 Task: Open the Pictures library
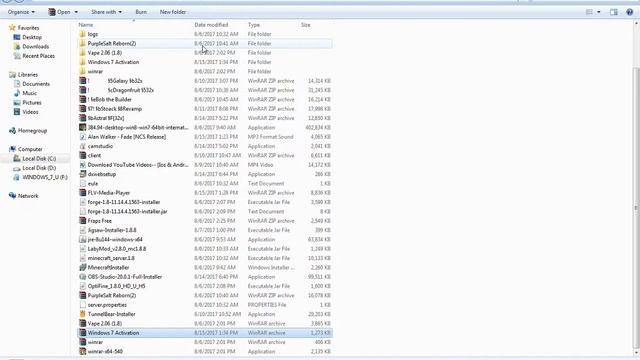pyautogui.click(x=32, y=103)
